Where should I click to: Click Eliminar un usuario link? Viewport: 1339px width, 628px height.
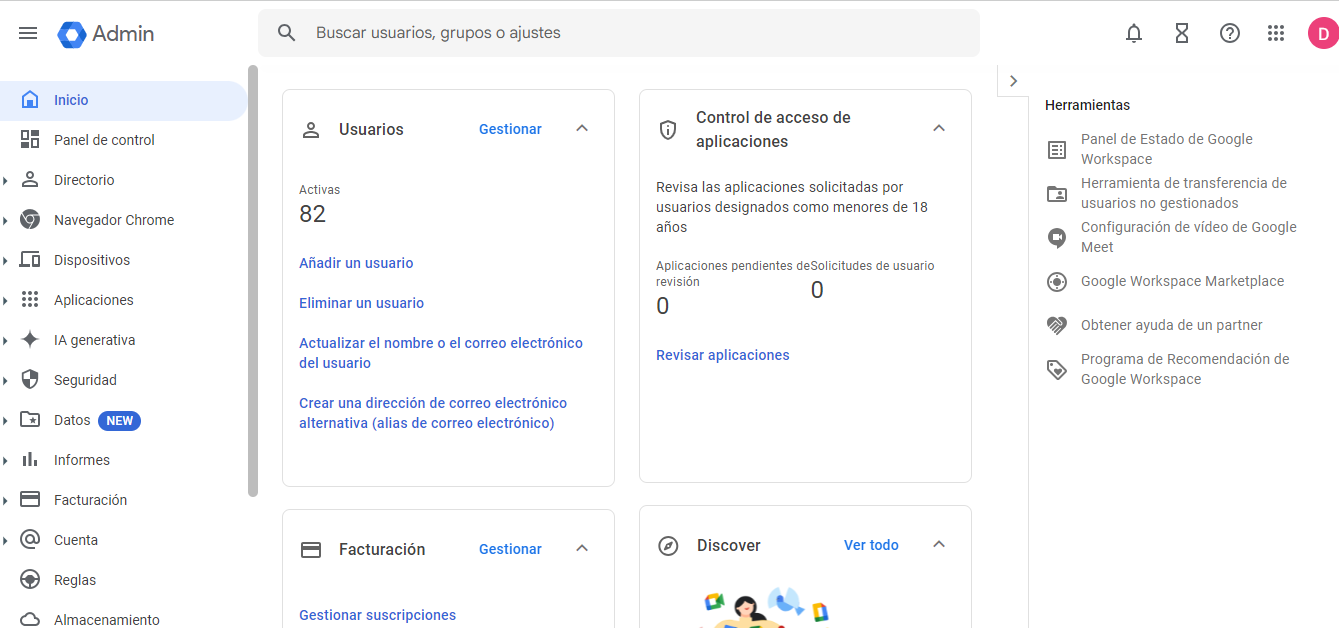click(x=362, y=303)
